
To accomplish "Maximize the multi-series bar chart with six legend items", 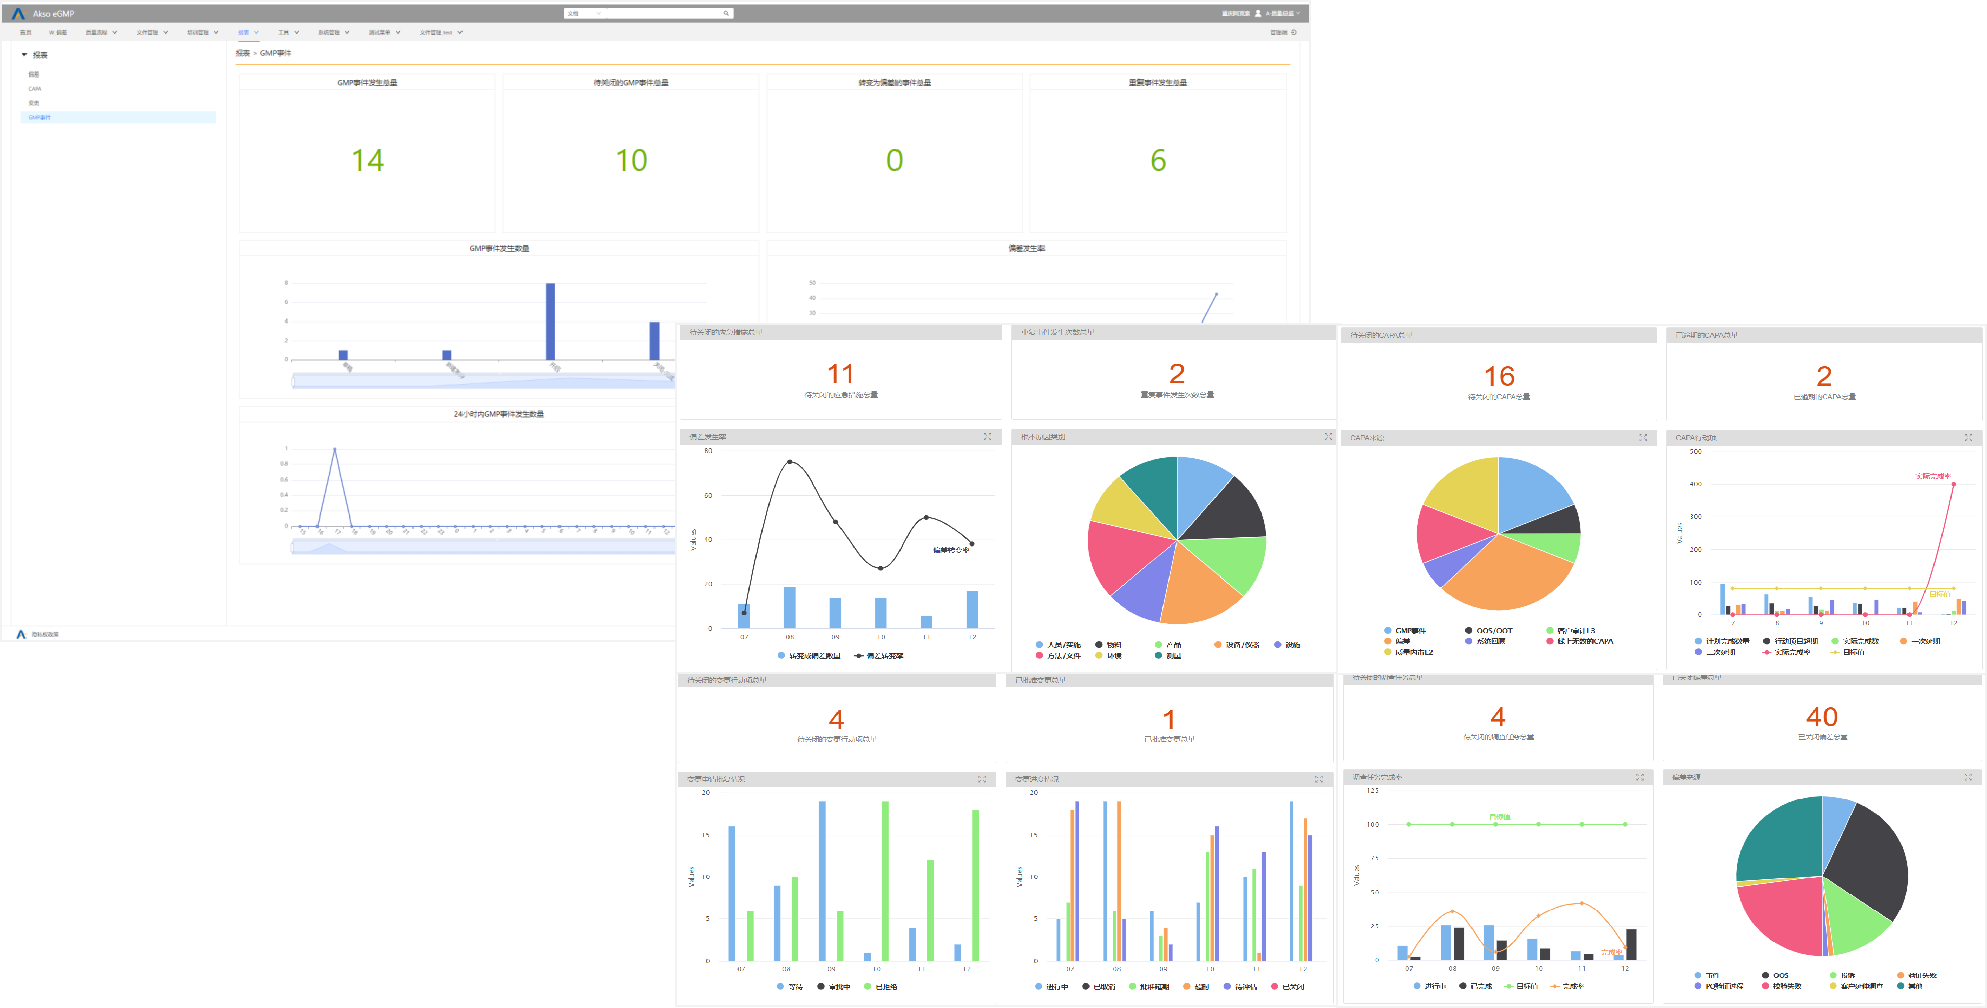I will click(1319, 779).
